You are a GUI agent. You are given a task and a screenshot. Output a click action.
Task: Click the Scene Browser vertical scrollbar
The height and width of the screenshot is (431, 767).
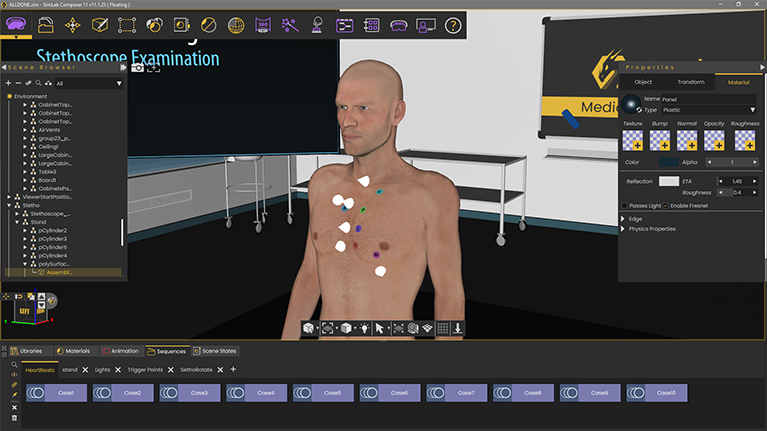122,232
